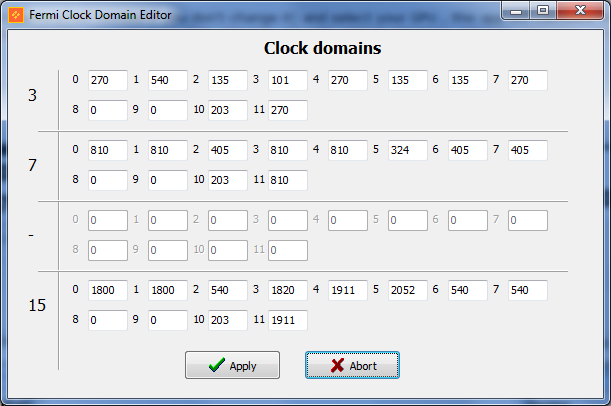Select domain 3 field showing 101
Viewport: 611px width, 406px height.
(x=288, y=80)
